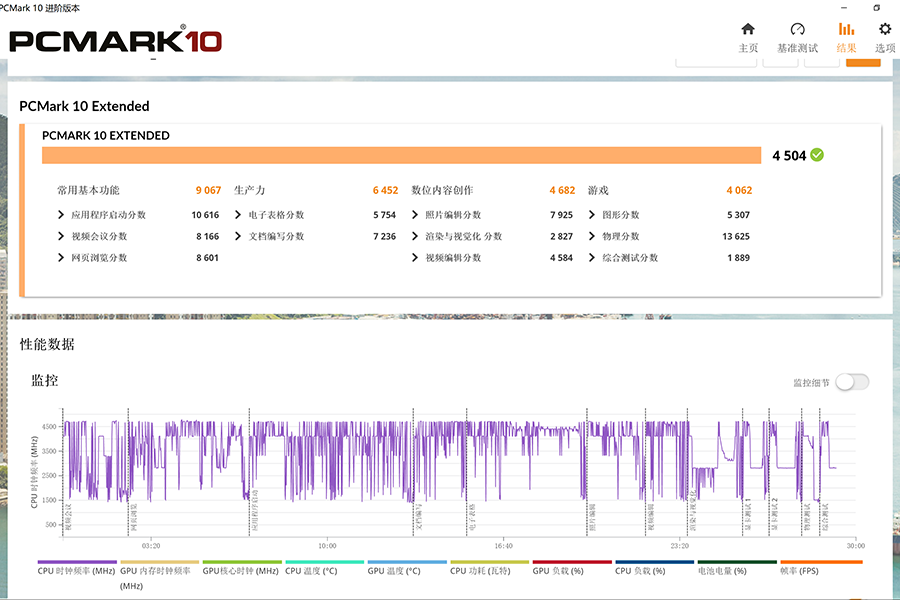Click the 16:40 time label on chart
The height and width of the screenshot is (600, 900).
tap(503, 546)
